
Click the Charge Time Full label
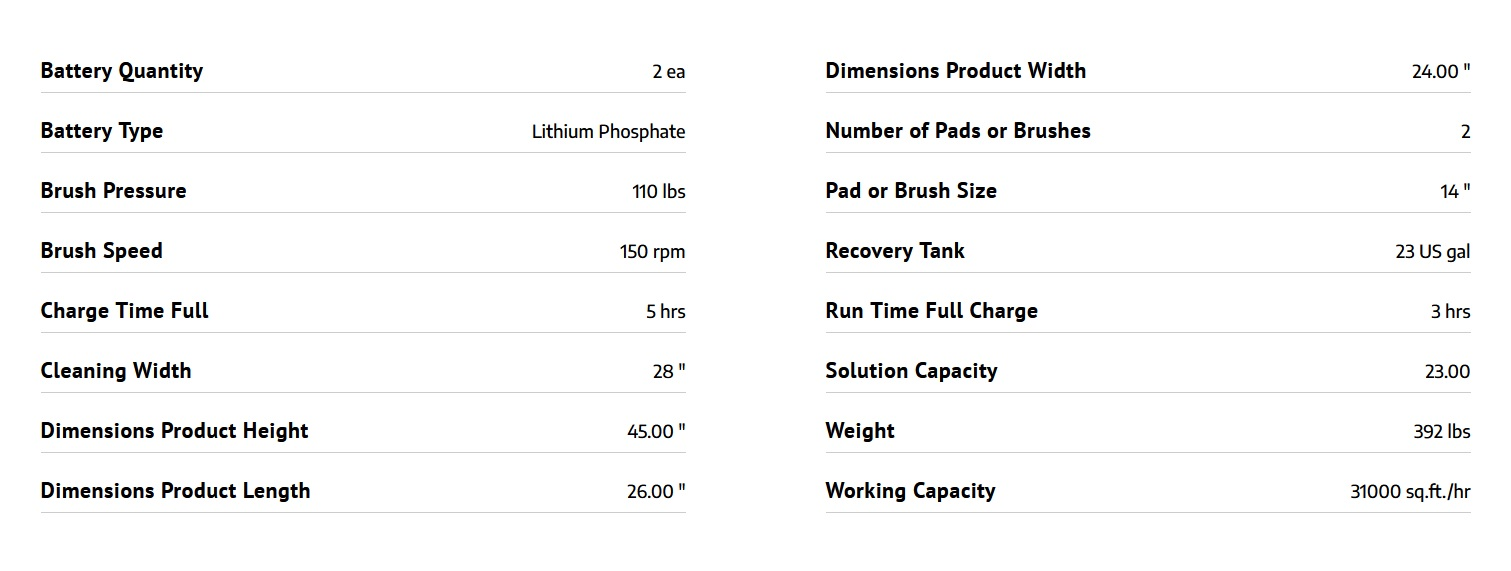pos(124,311)
